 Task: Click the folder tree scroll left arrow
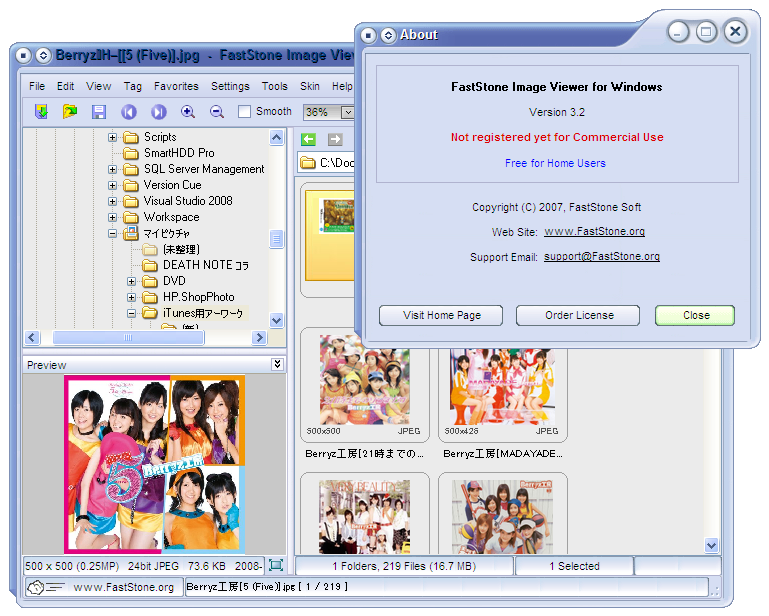(x=32, y=337)
